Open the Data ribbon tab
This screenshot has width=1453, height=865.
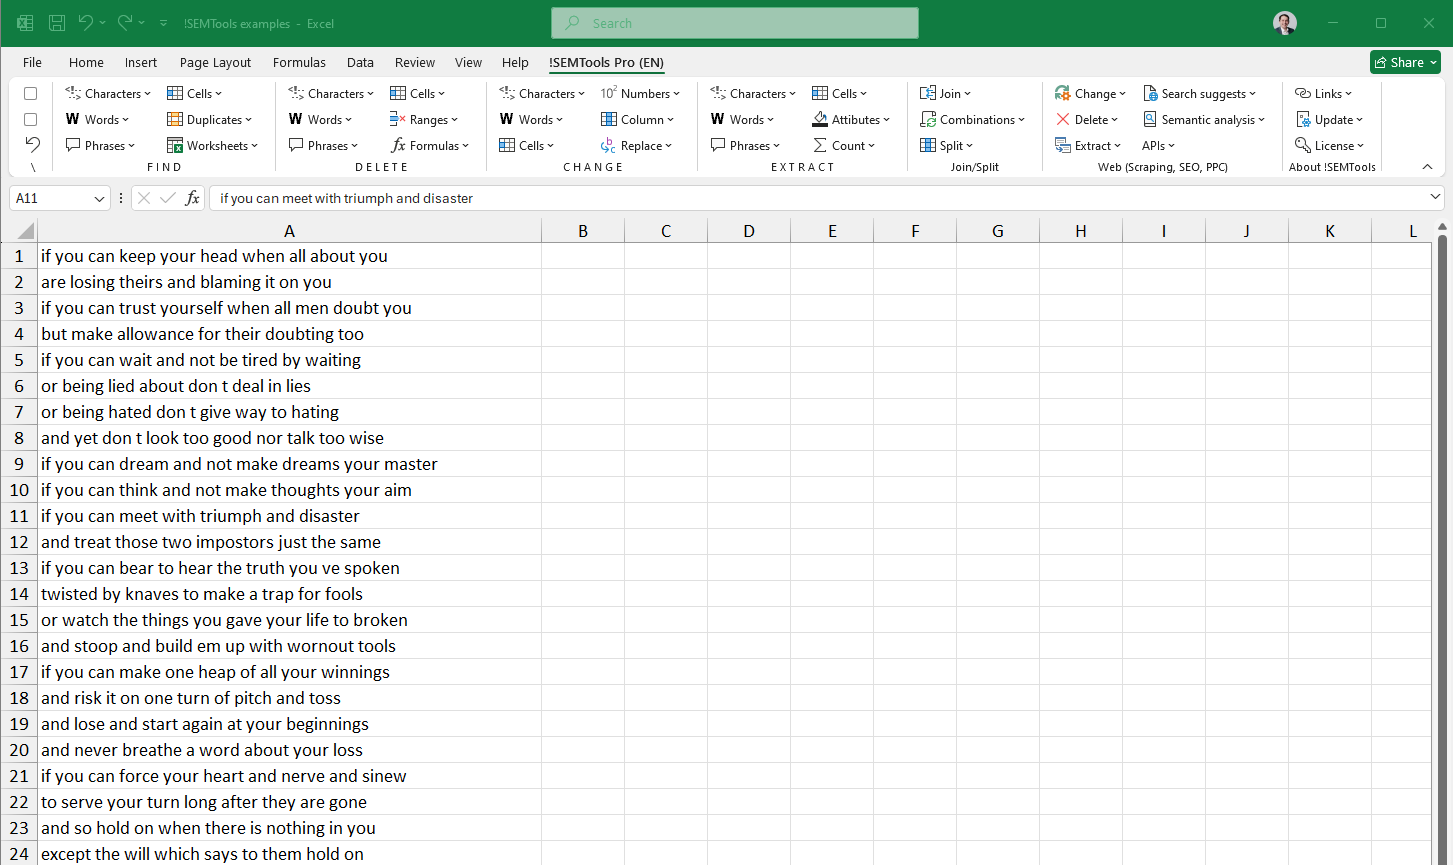[x=360, y=62]
